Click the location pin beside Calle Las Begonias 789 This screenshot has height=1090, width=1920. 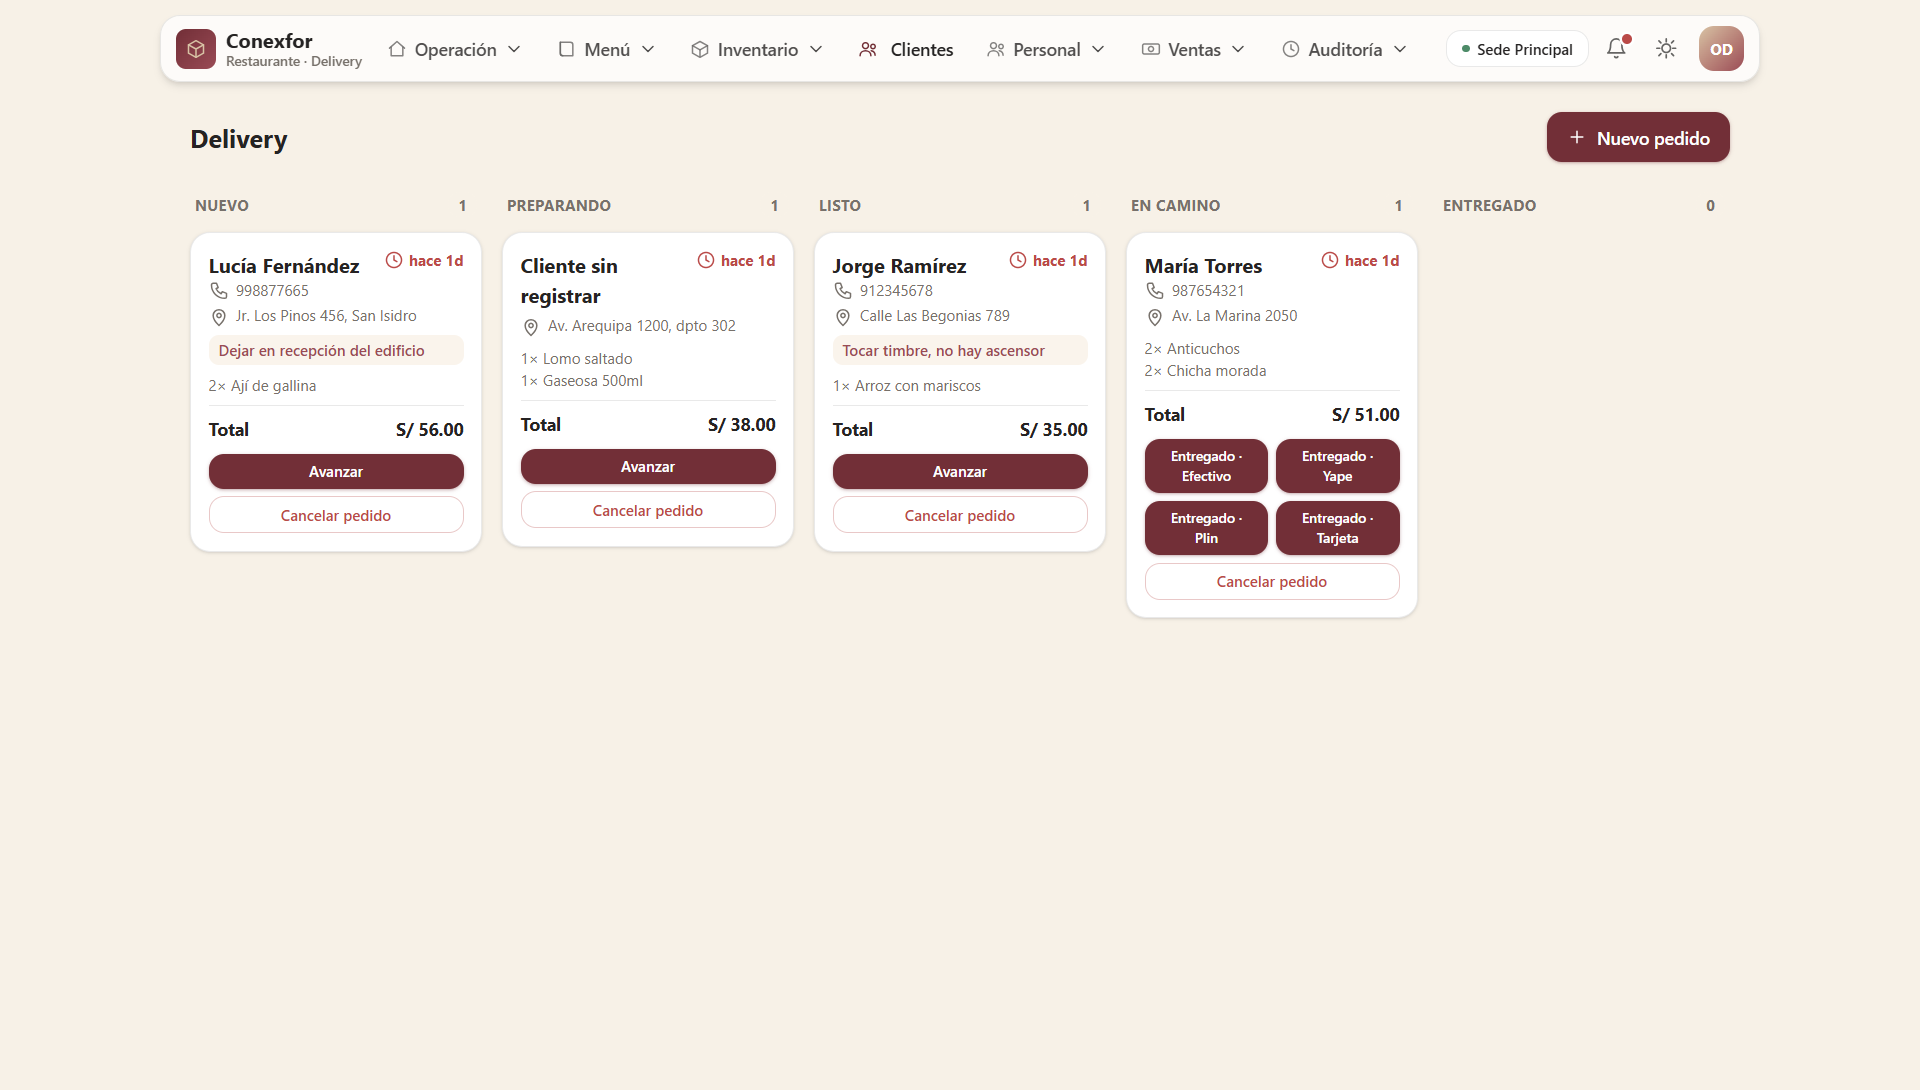click(842, 317)
